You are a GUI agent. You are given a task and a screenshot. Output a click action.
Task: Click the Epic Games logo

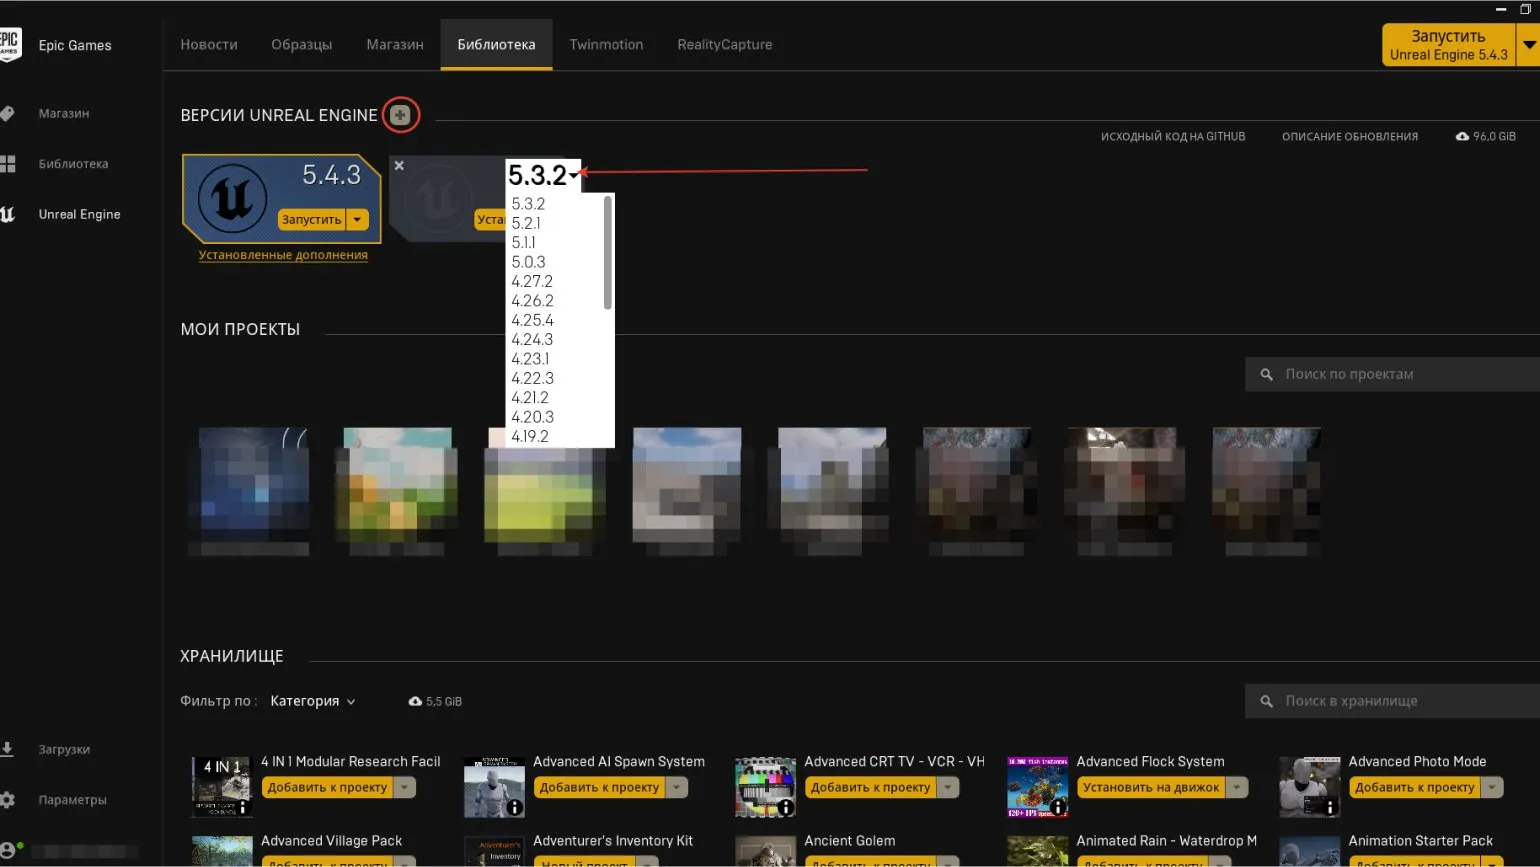[10, 45]
